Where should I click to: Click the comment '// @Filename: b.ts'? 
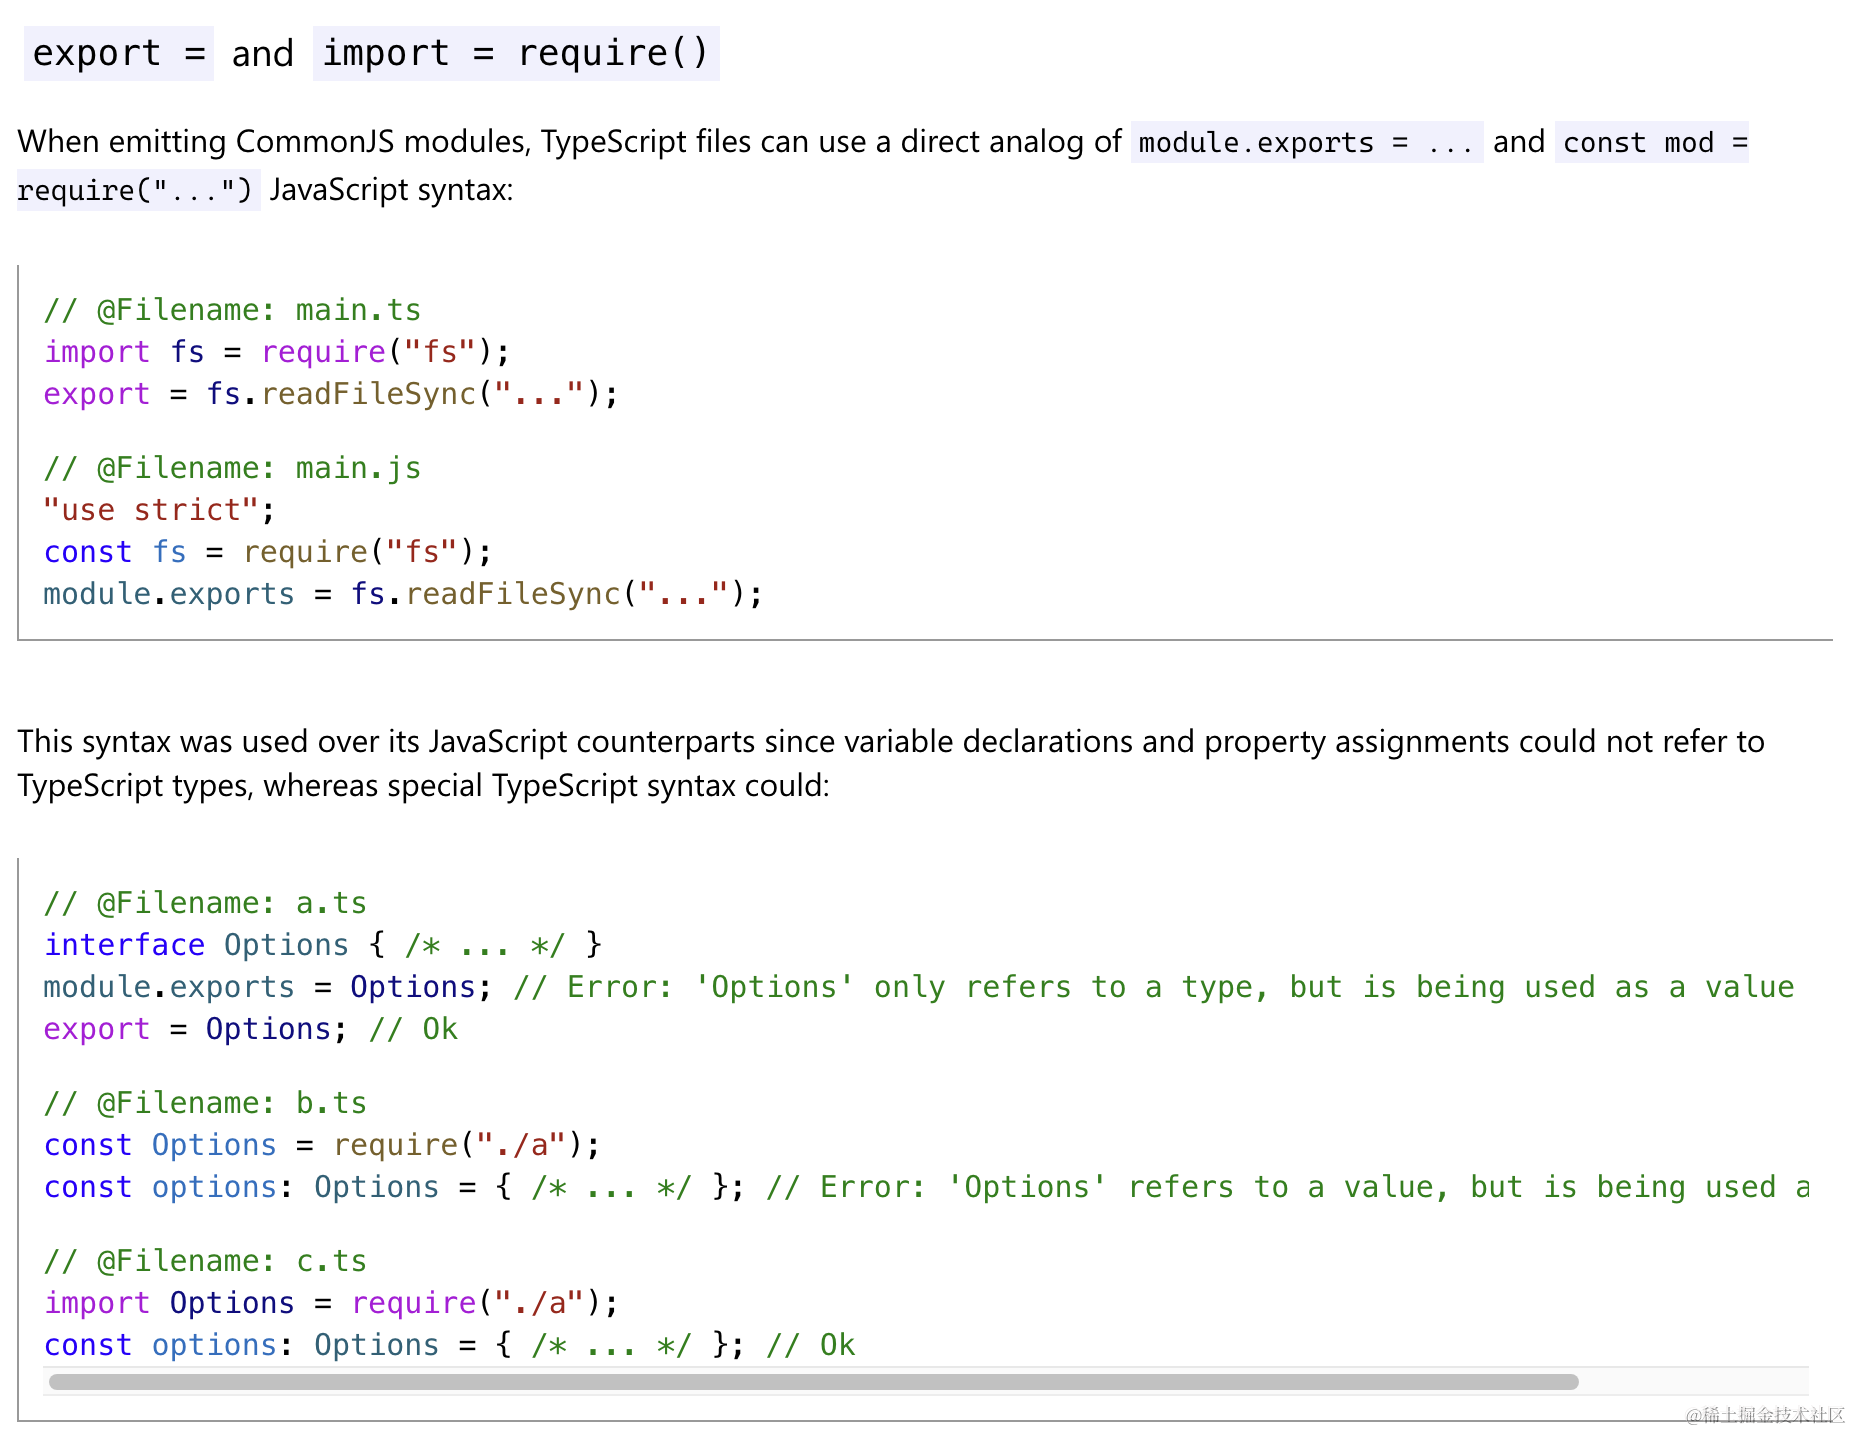[205, 1103]
